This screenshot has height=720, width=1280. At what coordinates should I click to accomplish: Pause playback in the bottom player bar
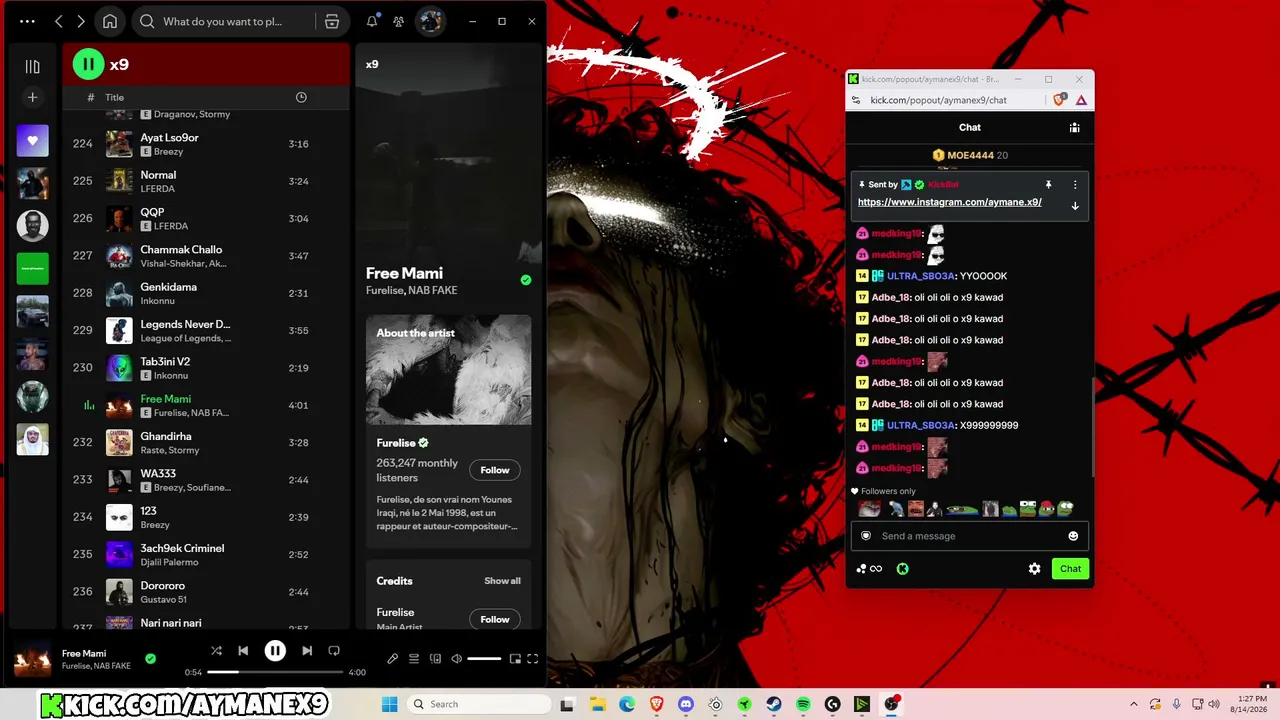275,650
